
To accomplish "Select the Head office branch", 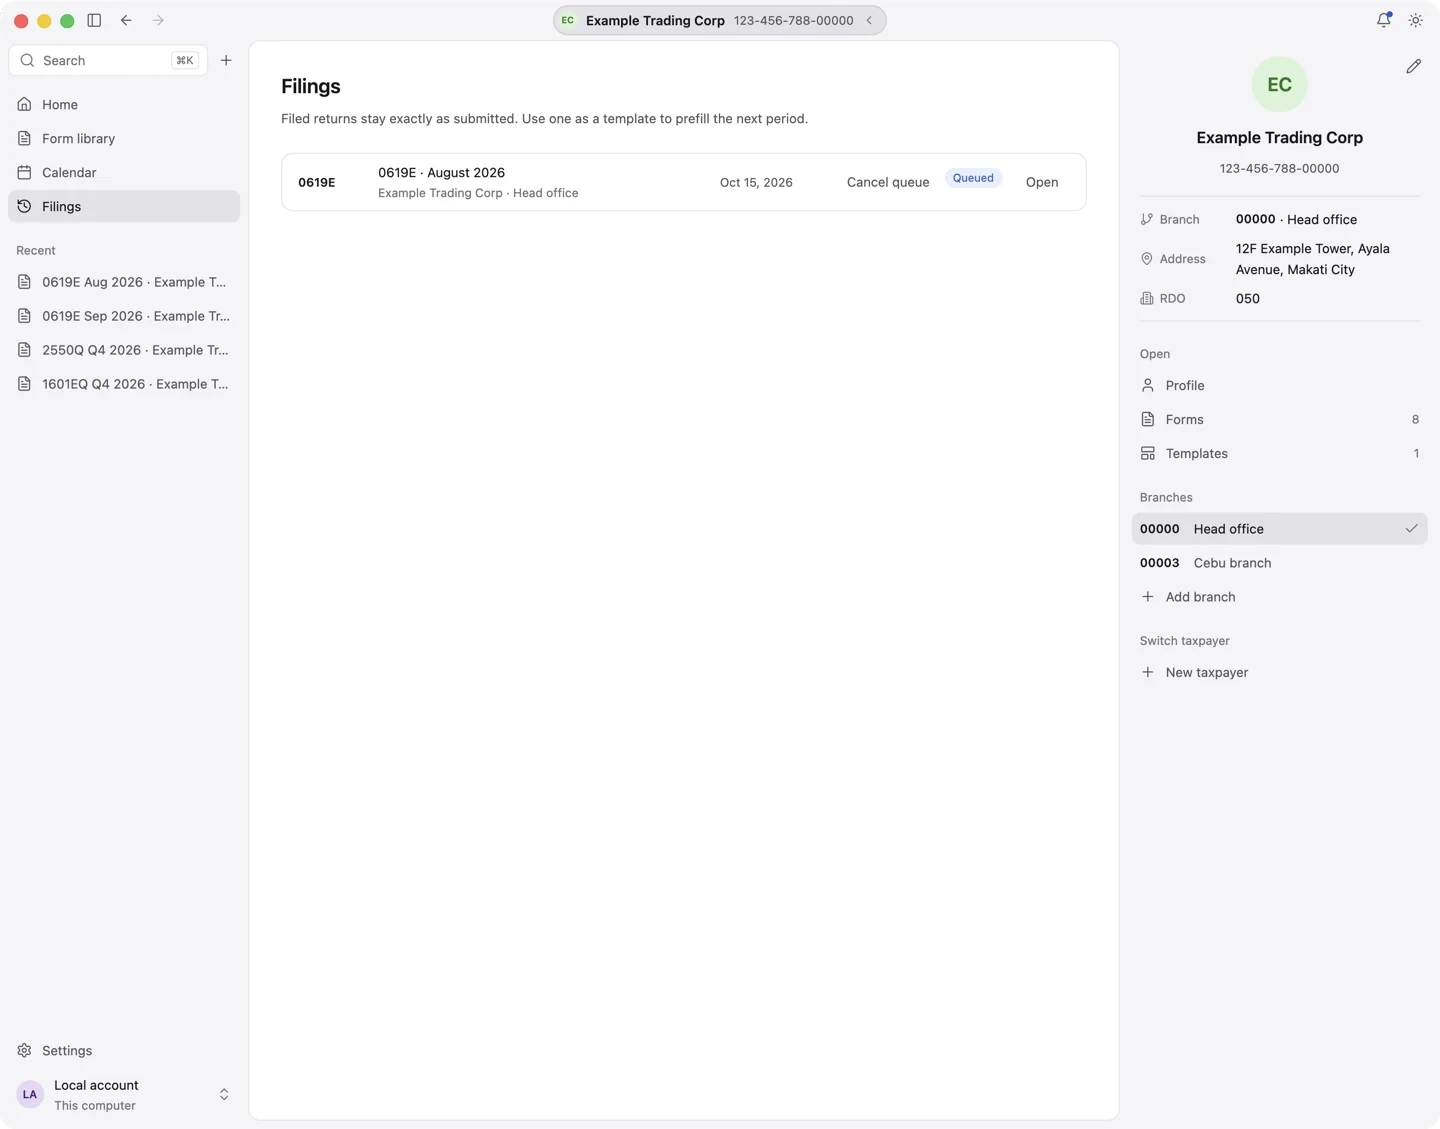I will click(x=1279, y=529).
